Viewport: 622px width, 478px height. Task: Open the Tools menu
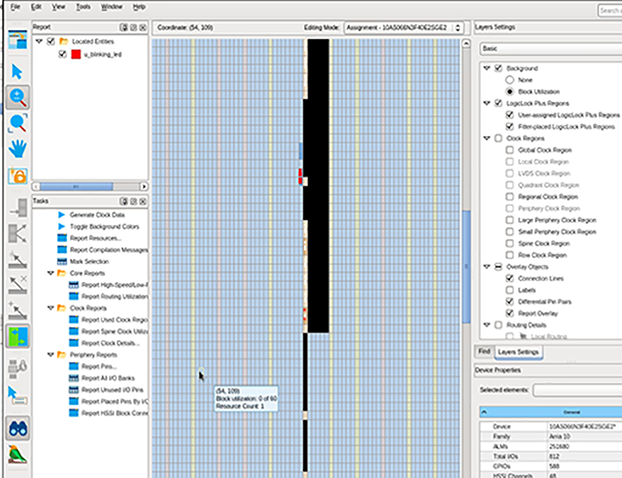pos(83,6)
